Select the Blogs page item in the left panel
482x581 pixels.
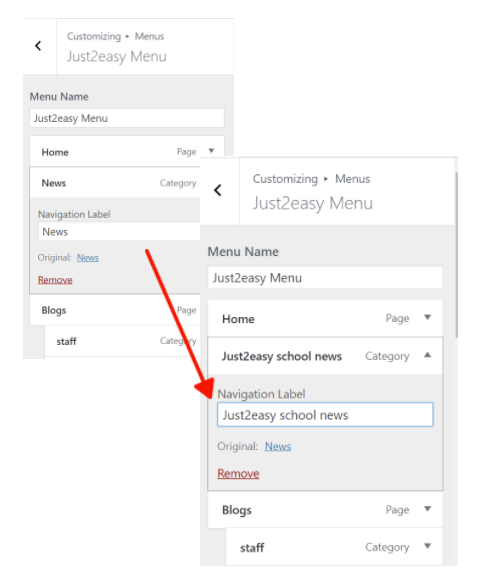point(115,310)
